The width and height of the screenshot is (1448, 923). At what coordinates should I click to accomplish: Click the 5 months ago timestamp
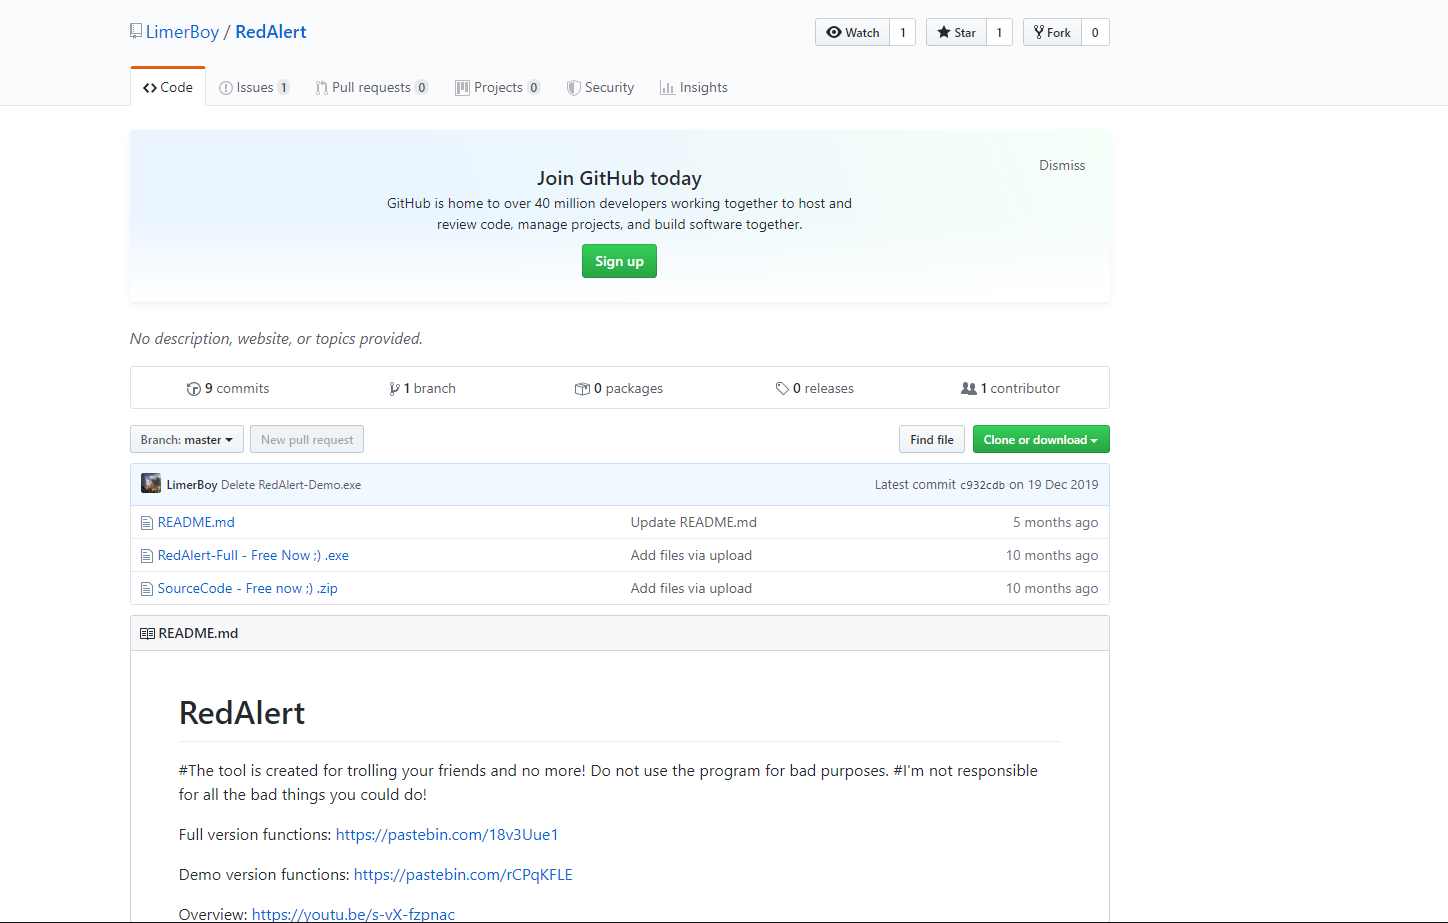coord(1055,522)
